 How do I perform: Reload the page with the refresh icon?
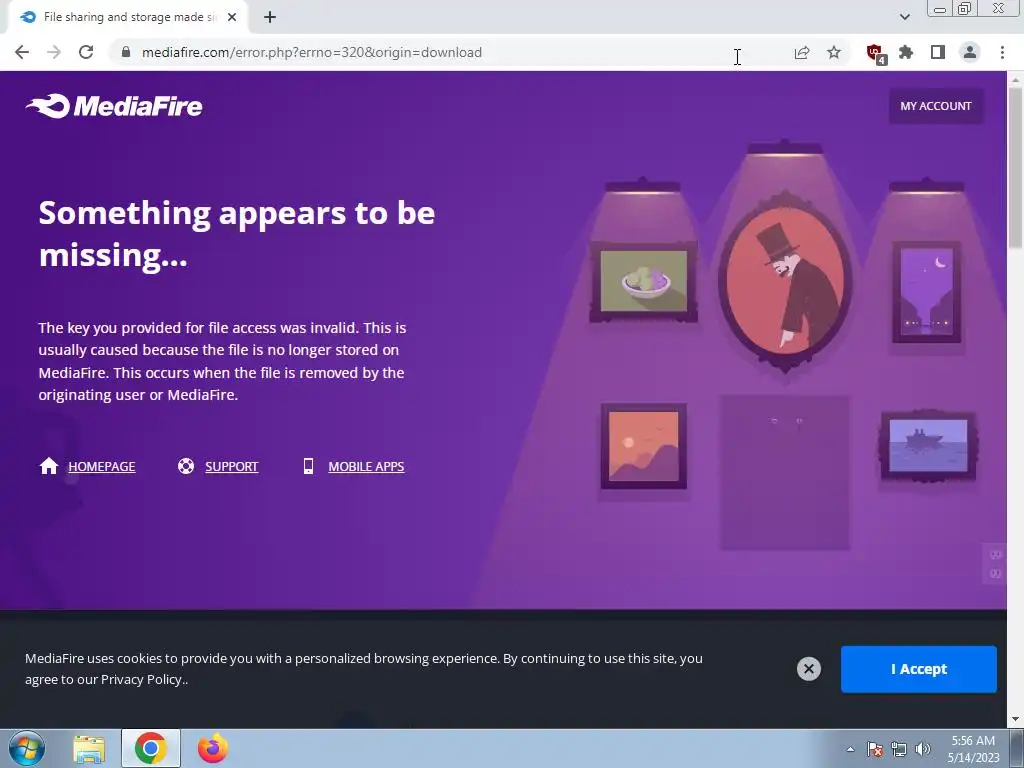click(86, 52)
